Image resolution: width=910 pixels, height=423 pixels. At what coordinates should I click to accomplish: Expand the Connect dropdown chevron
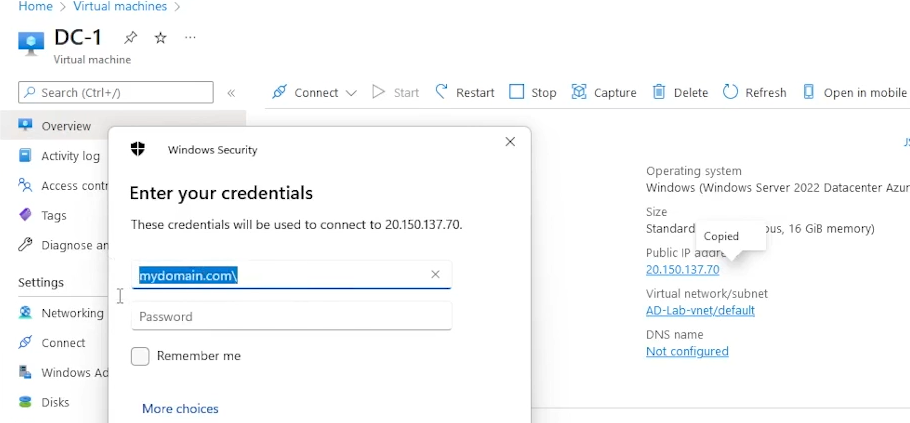coord(351,93)
